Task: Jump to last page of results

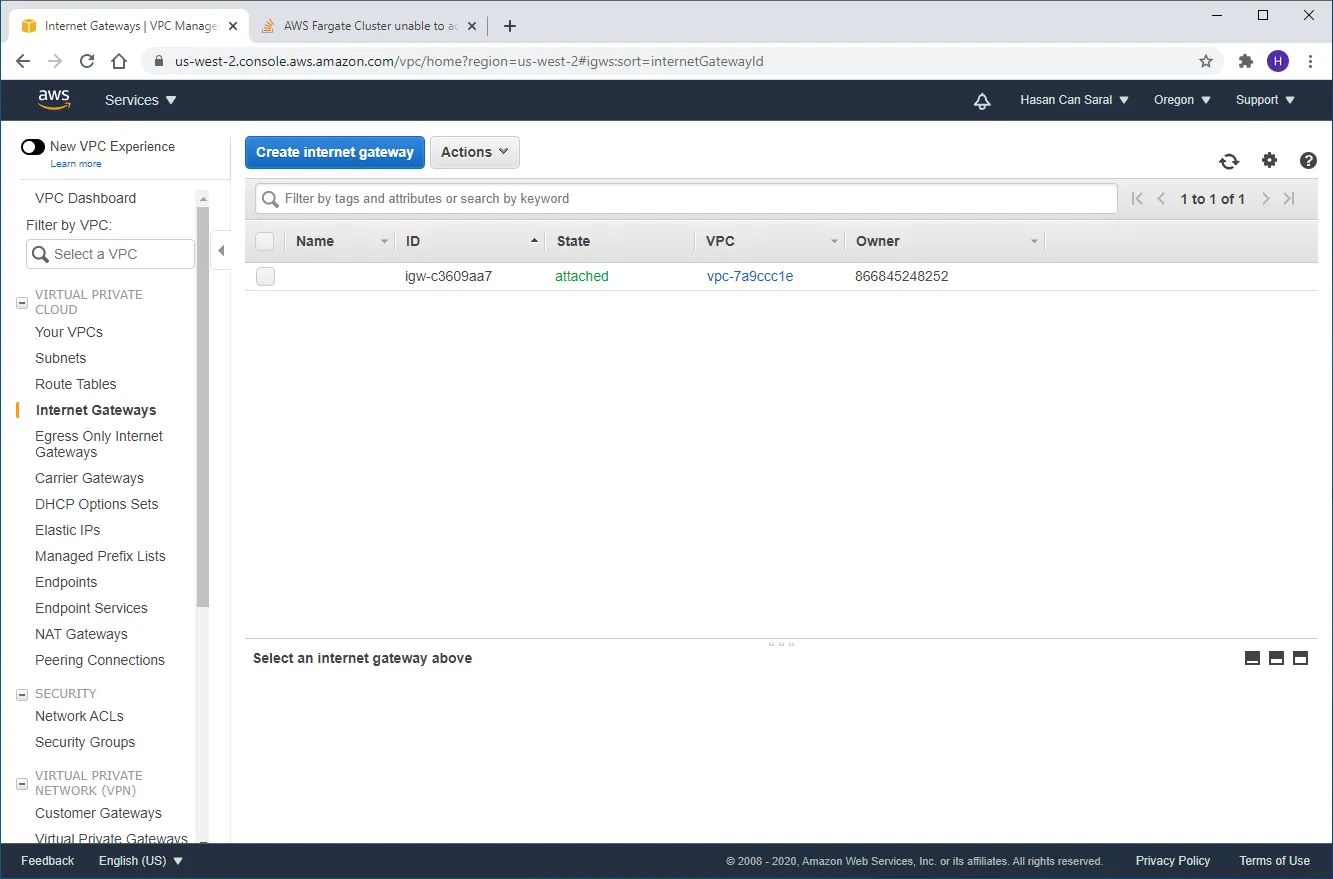Action: (x=1289, y=199)
